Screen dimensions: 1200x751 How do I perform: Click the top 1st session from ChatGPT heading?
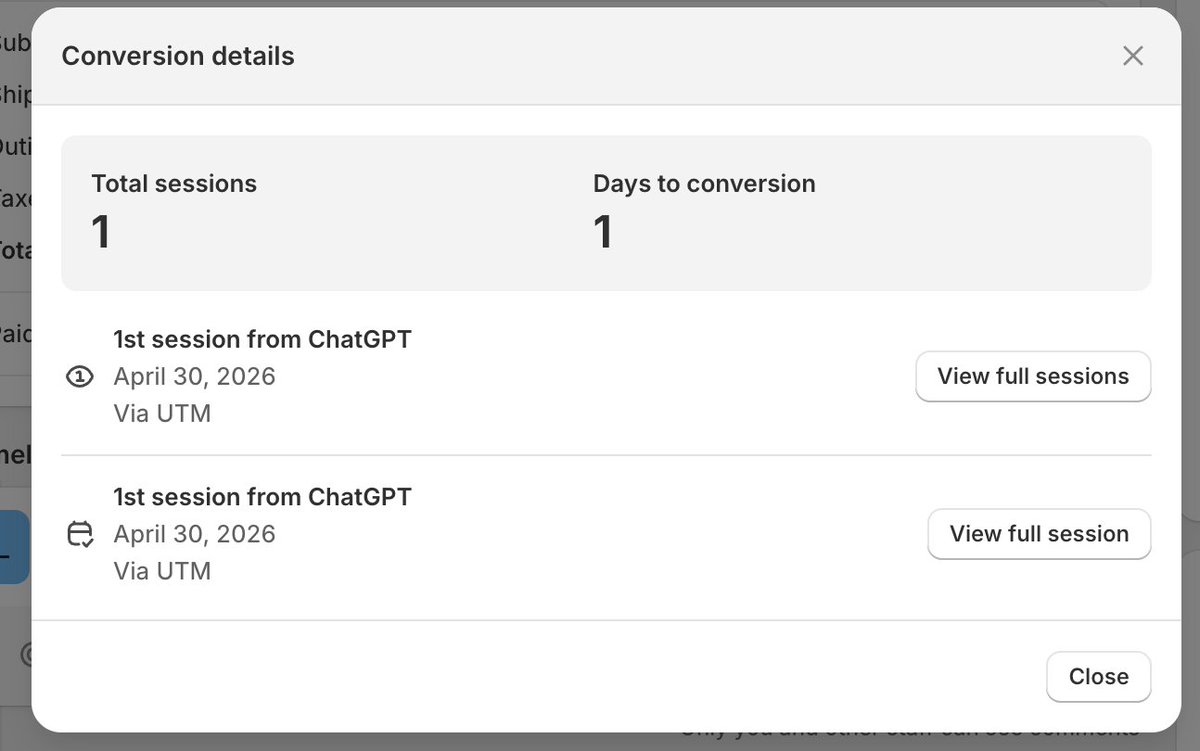point(262,339)
